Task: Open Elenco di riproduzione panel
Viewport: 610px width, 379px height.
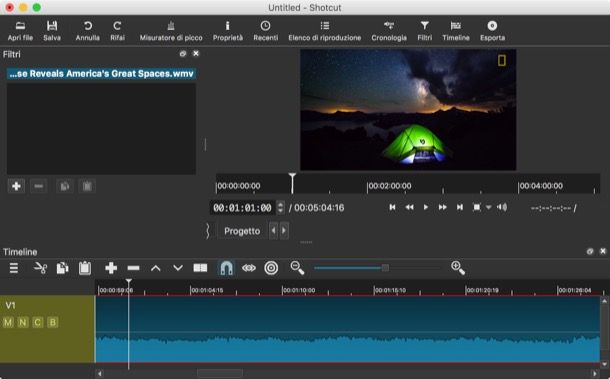Action: coord(324,31)
